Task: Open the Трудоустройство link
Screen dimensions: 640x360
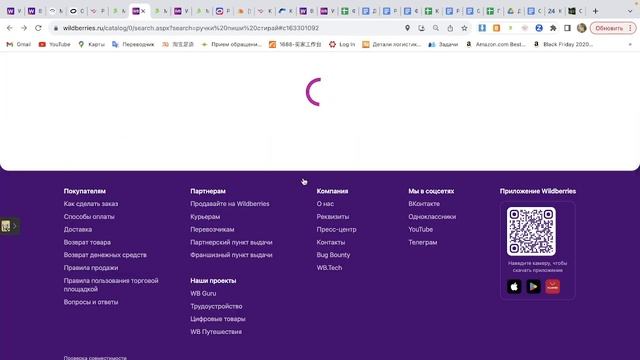Action: [x=216, y=306]
